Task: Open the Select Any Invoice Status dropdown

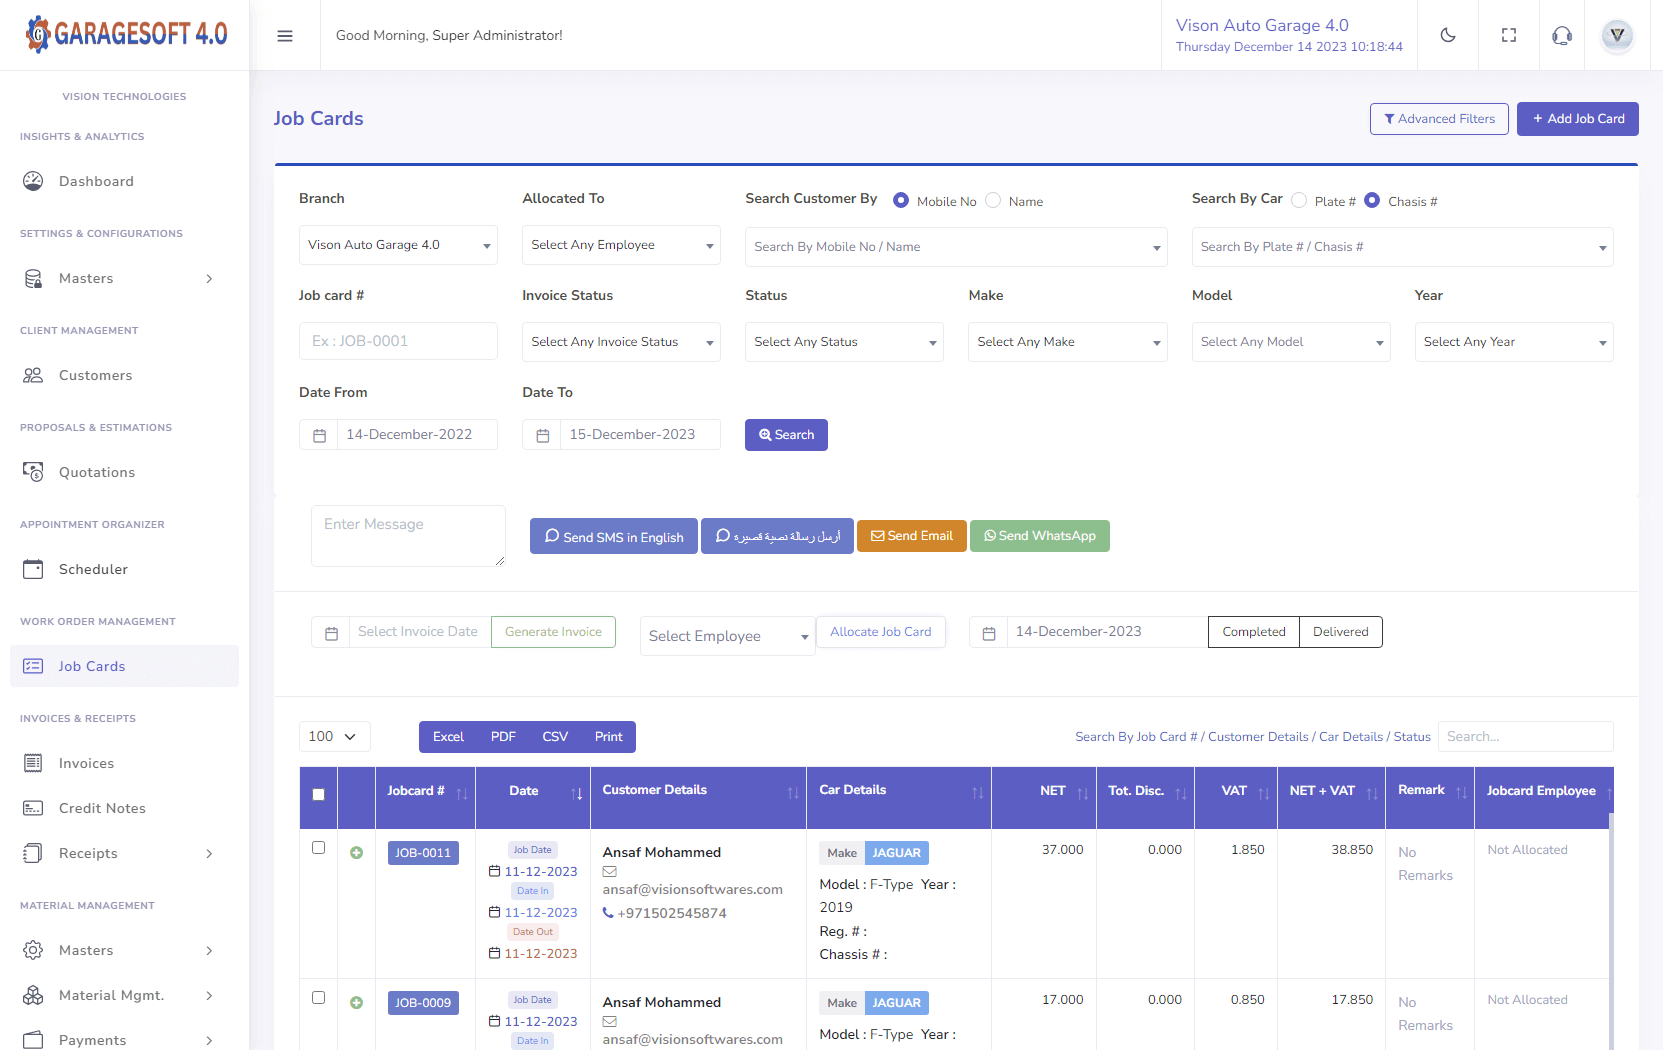Action: pyautogui.click(x=620, y=342)
